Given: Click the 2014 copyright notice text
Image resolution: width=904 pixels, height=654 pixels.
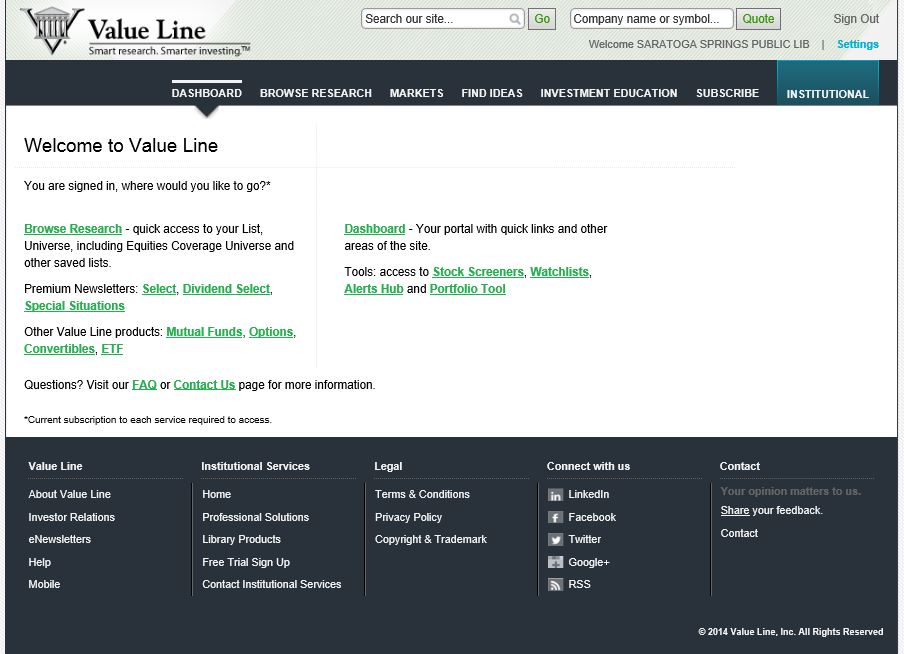Looking at the screenshot, I should pos(790,632).
